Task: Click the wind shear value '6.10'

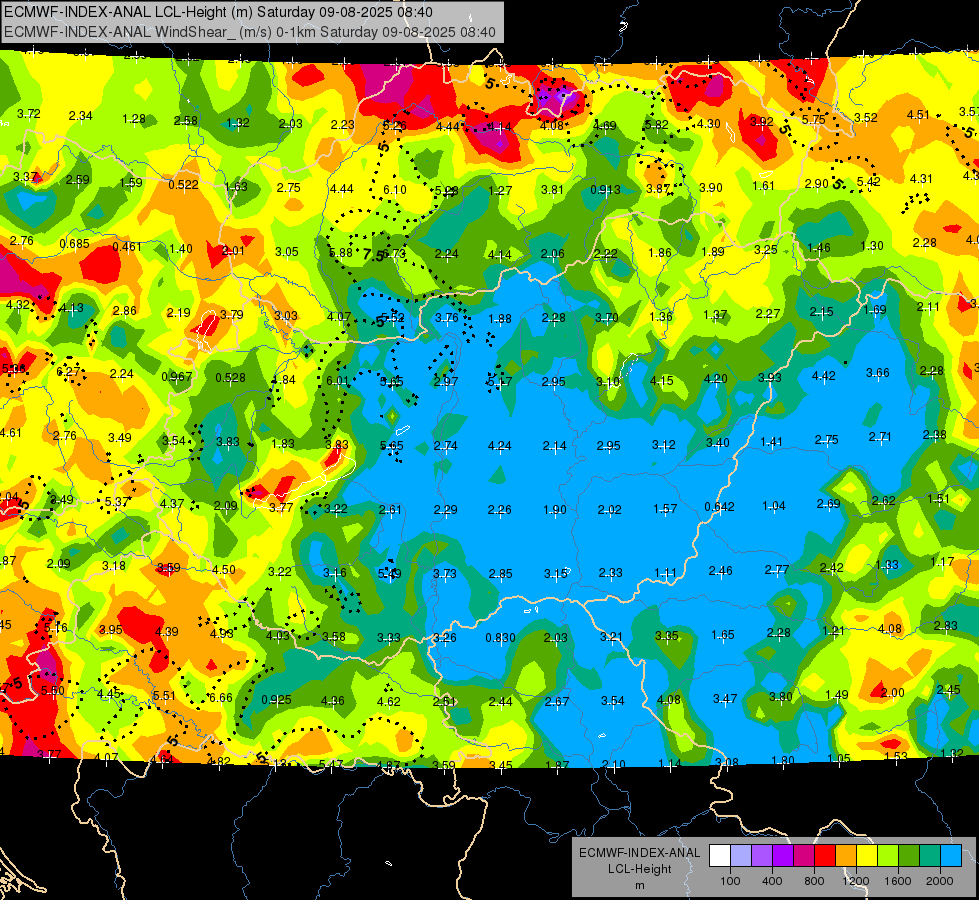Action: pos(395,190)
